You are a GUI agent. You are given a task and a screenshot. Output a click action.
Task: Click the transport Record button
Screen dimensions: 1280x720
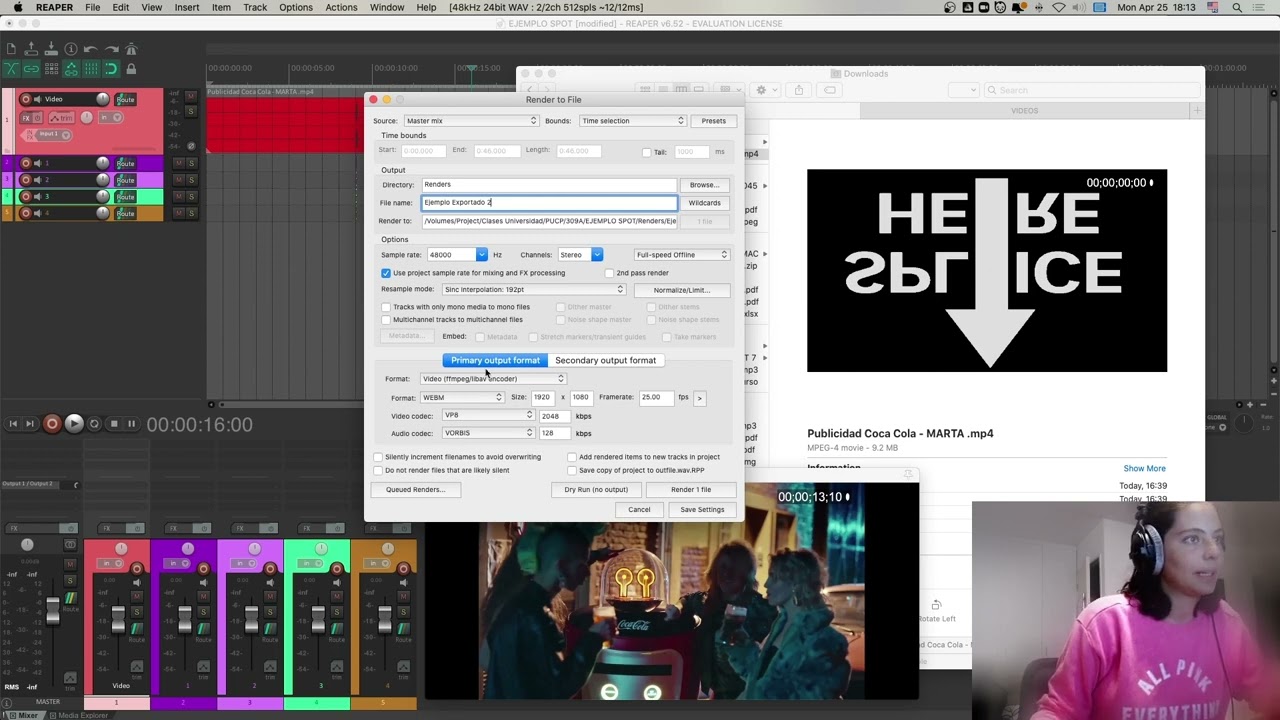click(x=52, y=424)
